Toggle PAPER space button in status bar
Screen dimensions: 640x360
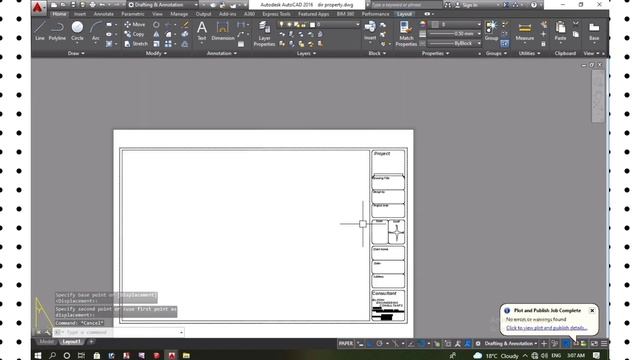[x=346, y=344]
